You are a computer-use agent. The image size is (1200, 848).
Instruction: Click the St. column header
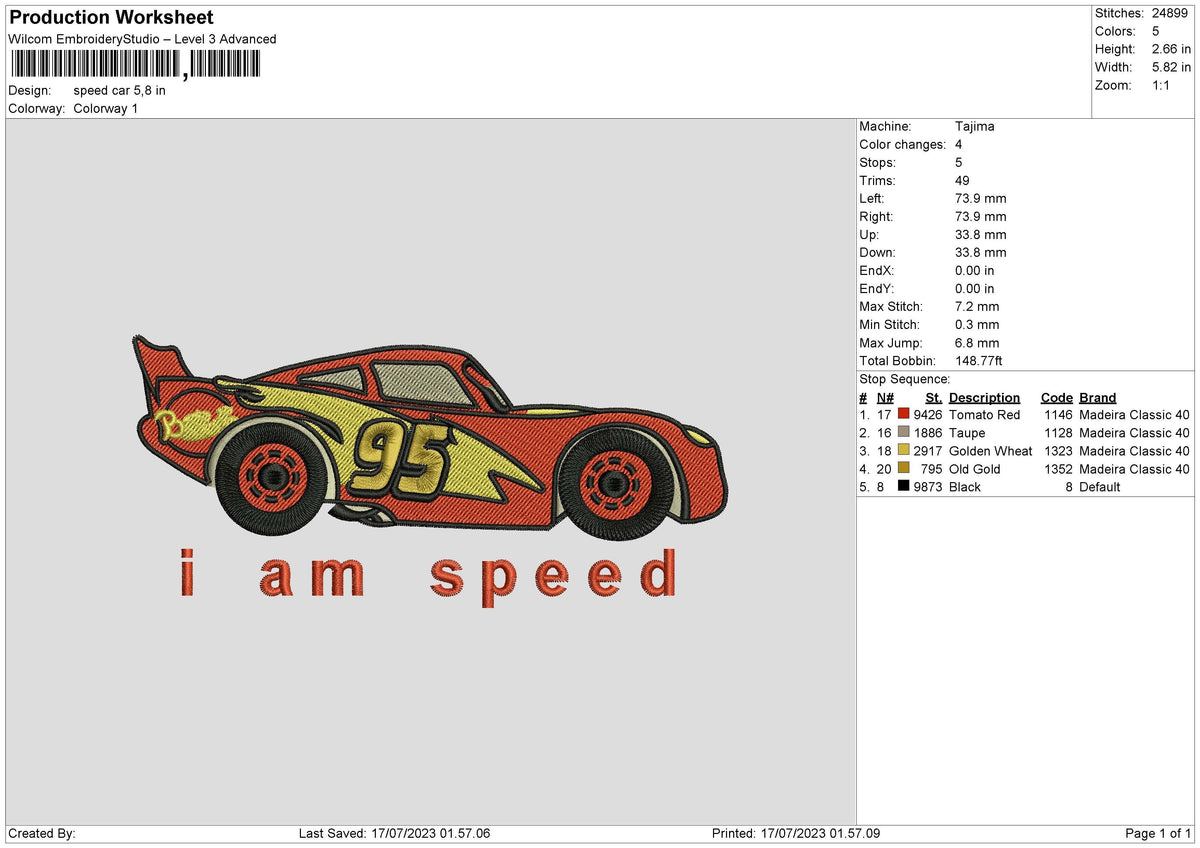click(x=933, y=397)
